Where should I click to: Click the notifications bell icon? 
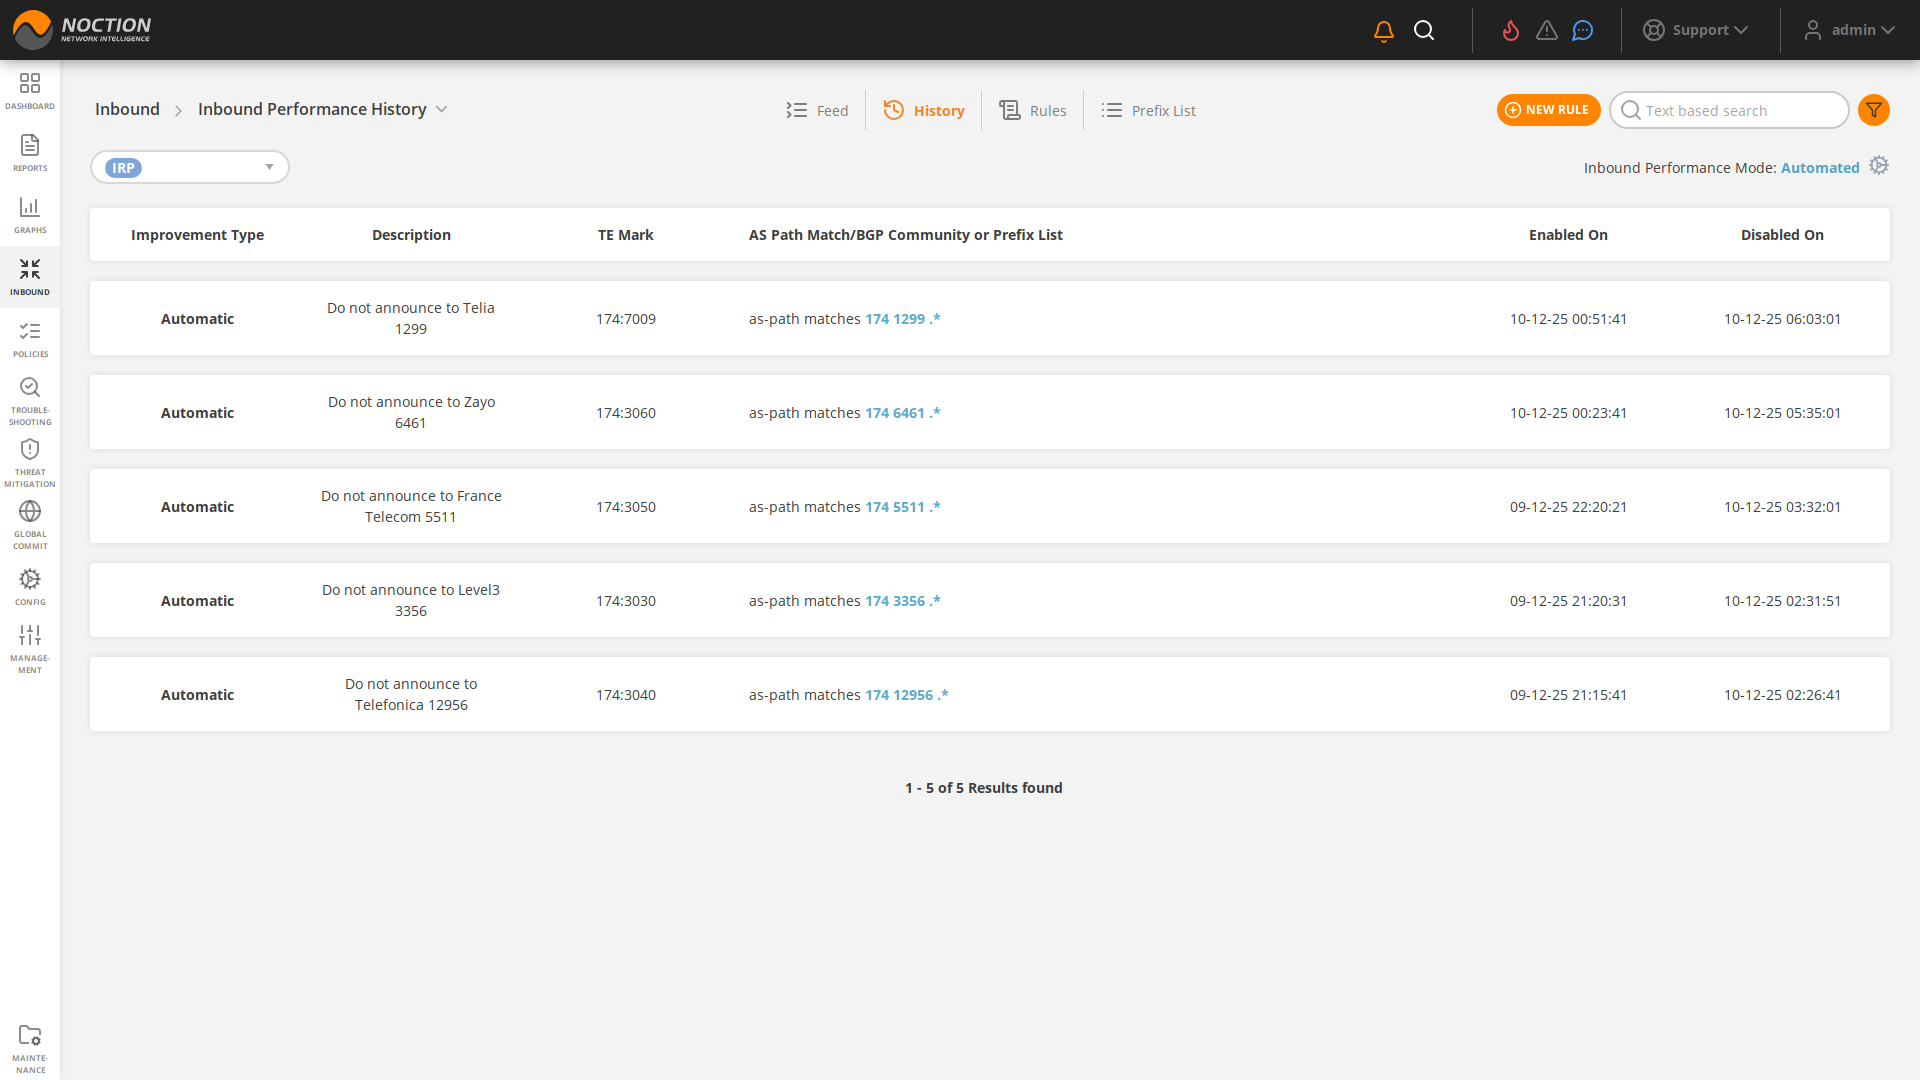point(1383,30)
